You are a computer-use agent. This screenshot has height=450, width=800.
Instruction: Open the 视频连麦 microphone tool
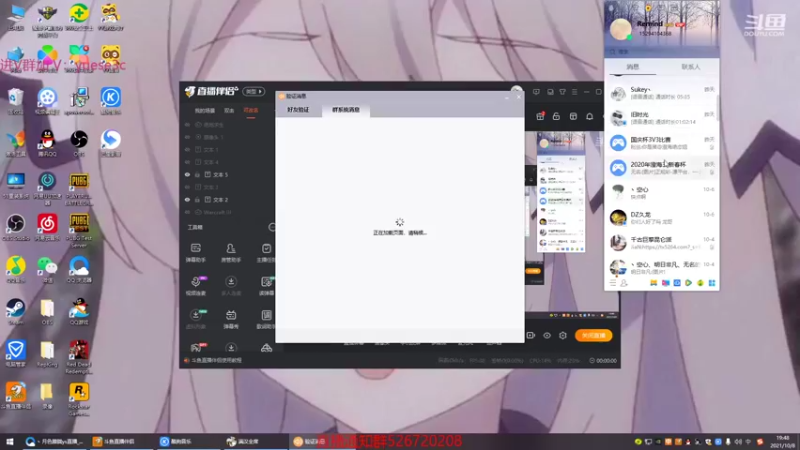(195, 286)
